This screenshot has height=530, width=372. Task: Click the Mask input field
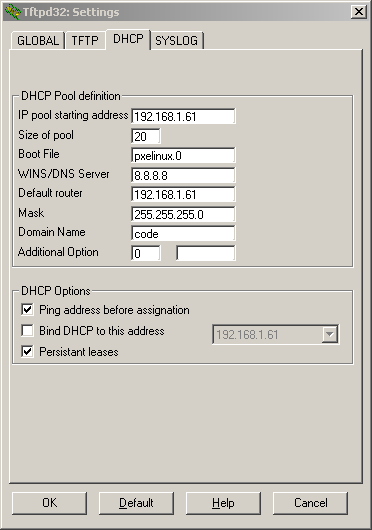click(183, 214)
